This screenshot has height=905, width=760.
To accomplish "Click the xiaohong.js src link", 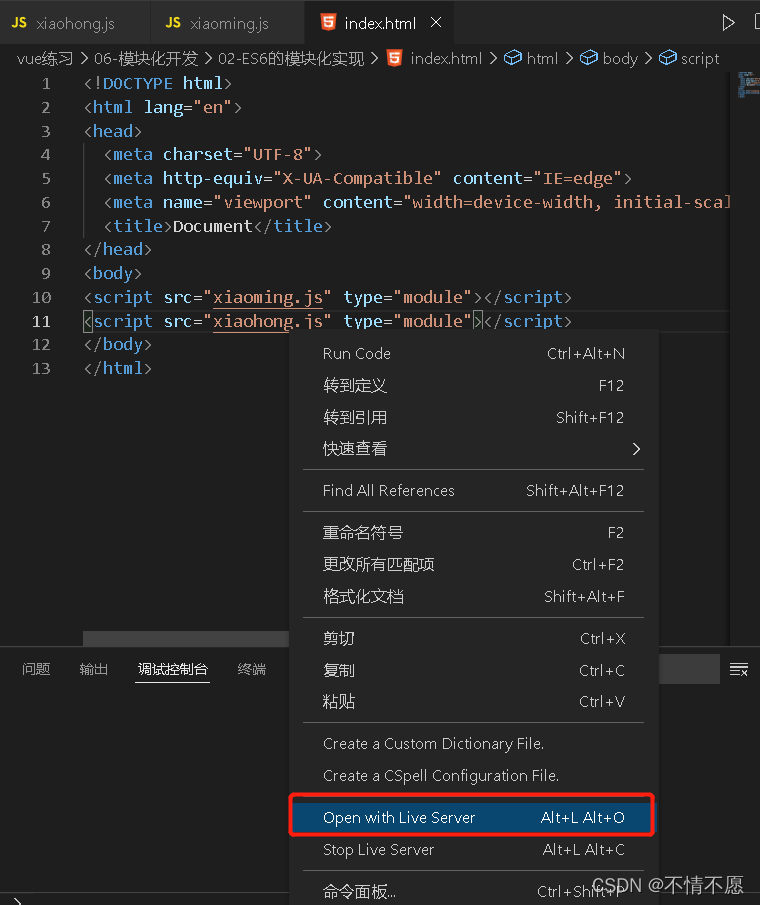I will [268, 321].
